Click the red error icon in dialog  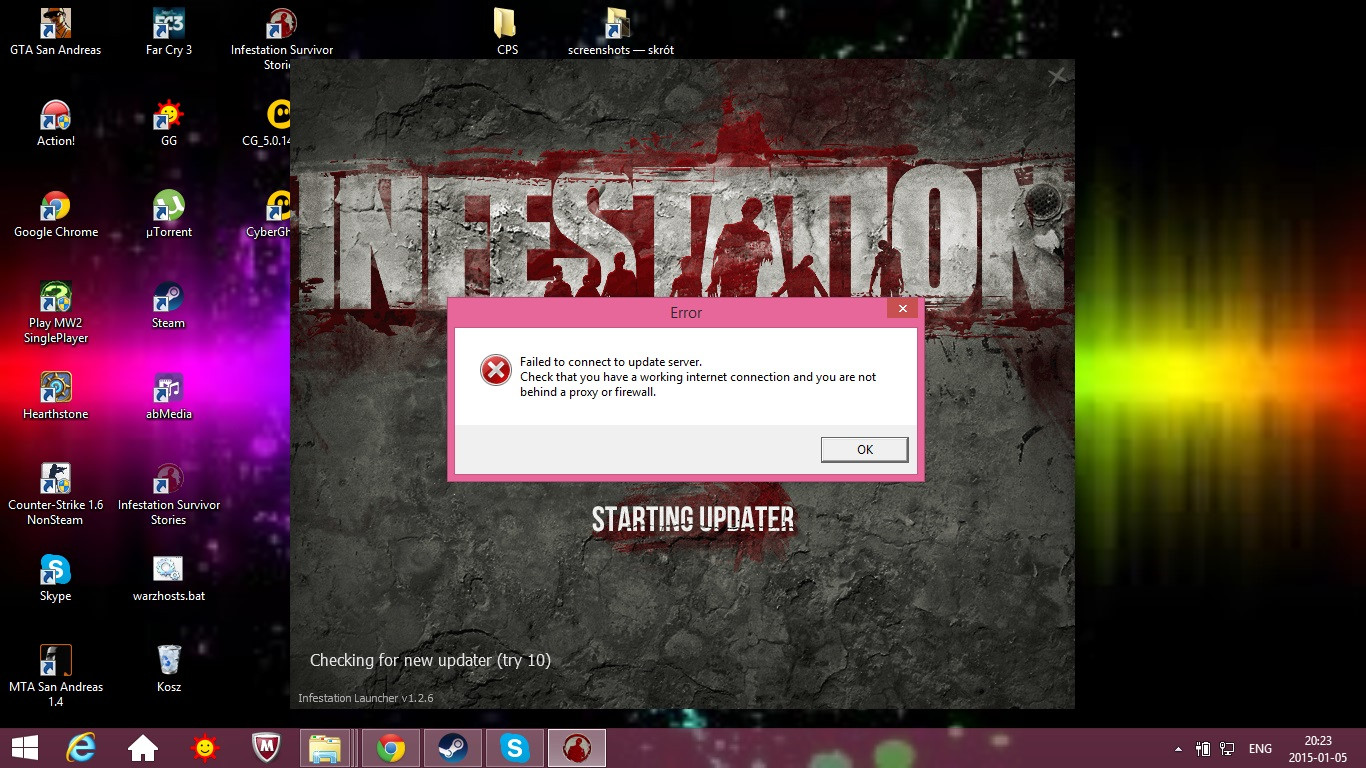pyautogui.click(x=495, y=370)
